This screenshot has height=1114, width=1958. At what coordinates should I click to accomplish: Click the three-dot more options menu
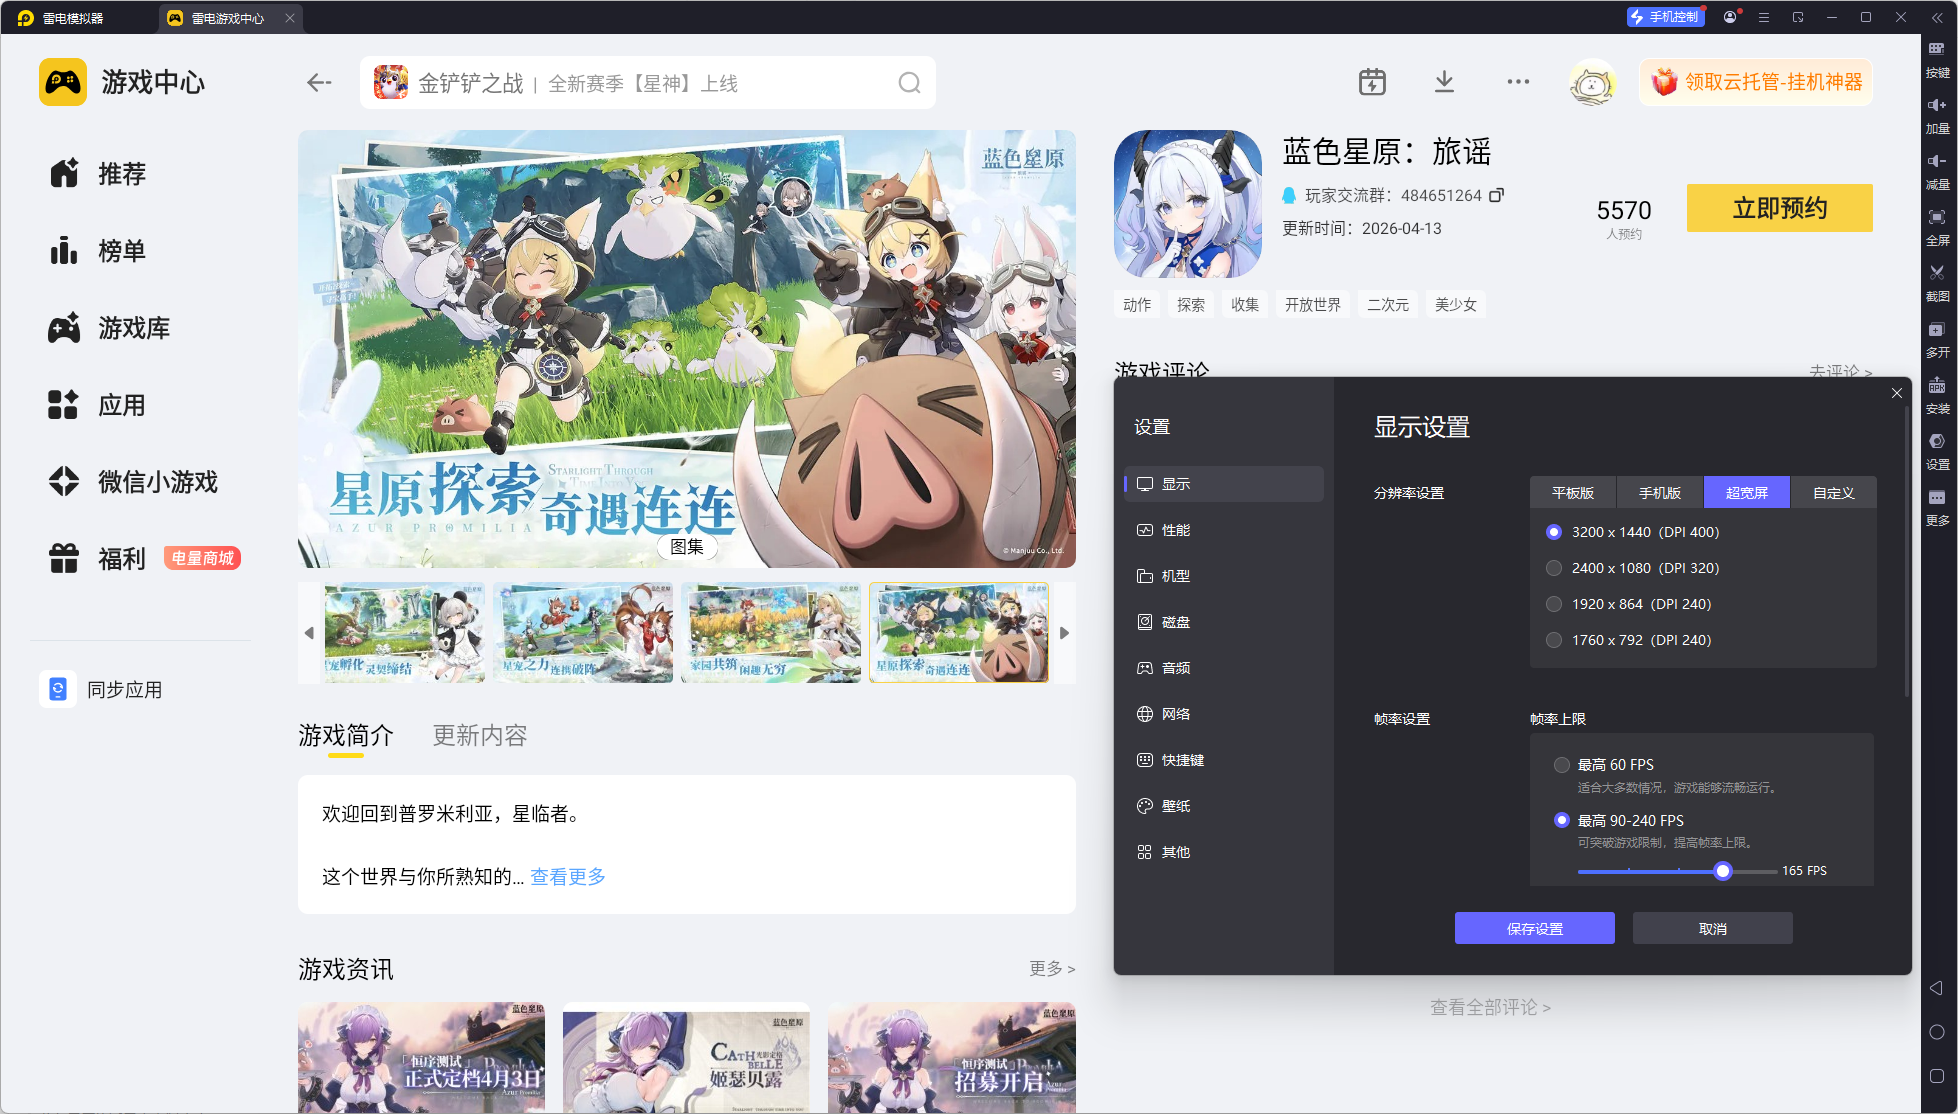tap(1518, 82)
